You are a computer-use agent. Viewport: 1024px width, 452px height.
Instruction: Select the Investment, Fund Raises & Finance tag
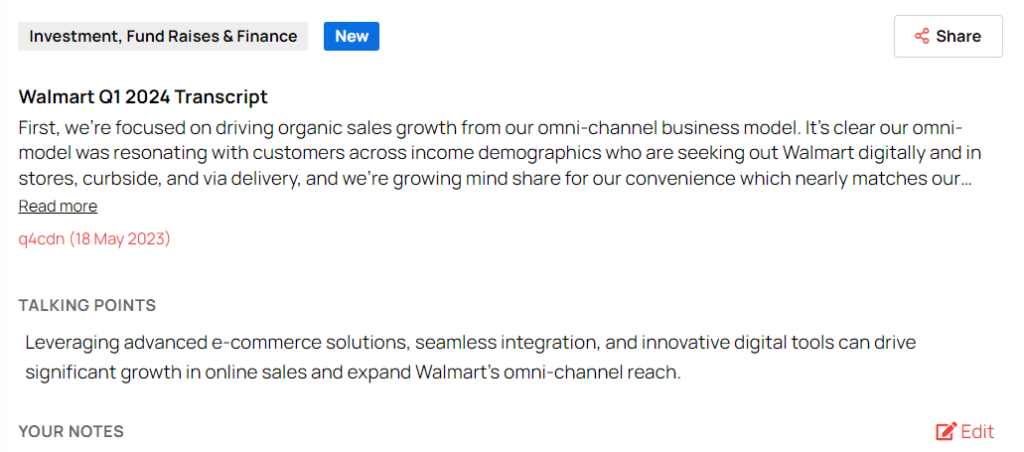[x=163, y=36]
